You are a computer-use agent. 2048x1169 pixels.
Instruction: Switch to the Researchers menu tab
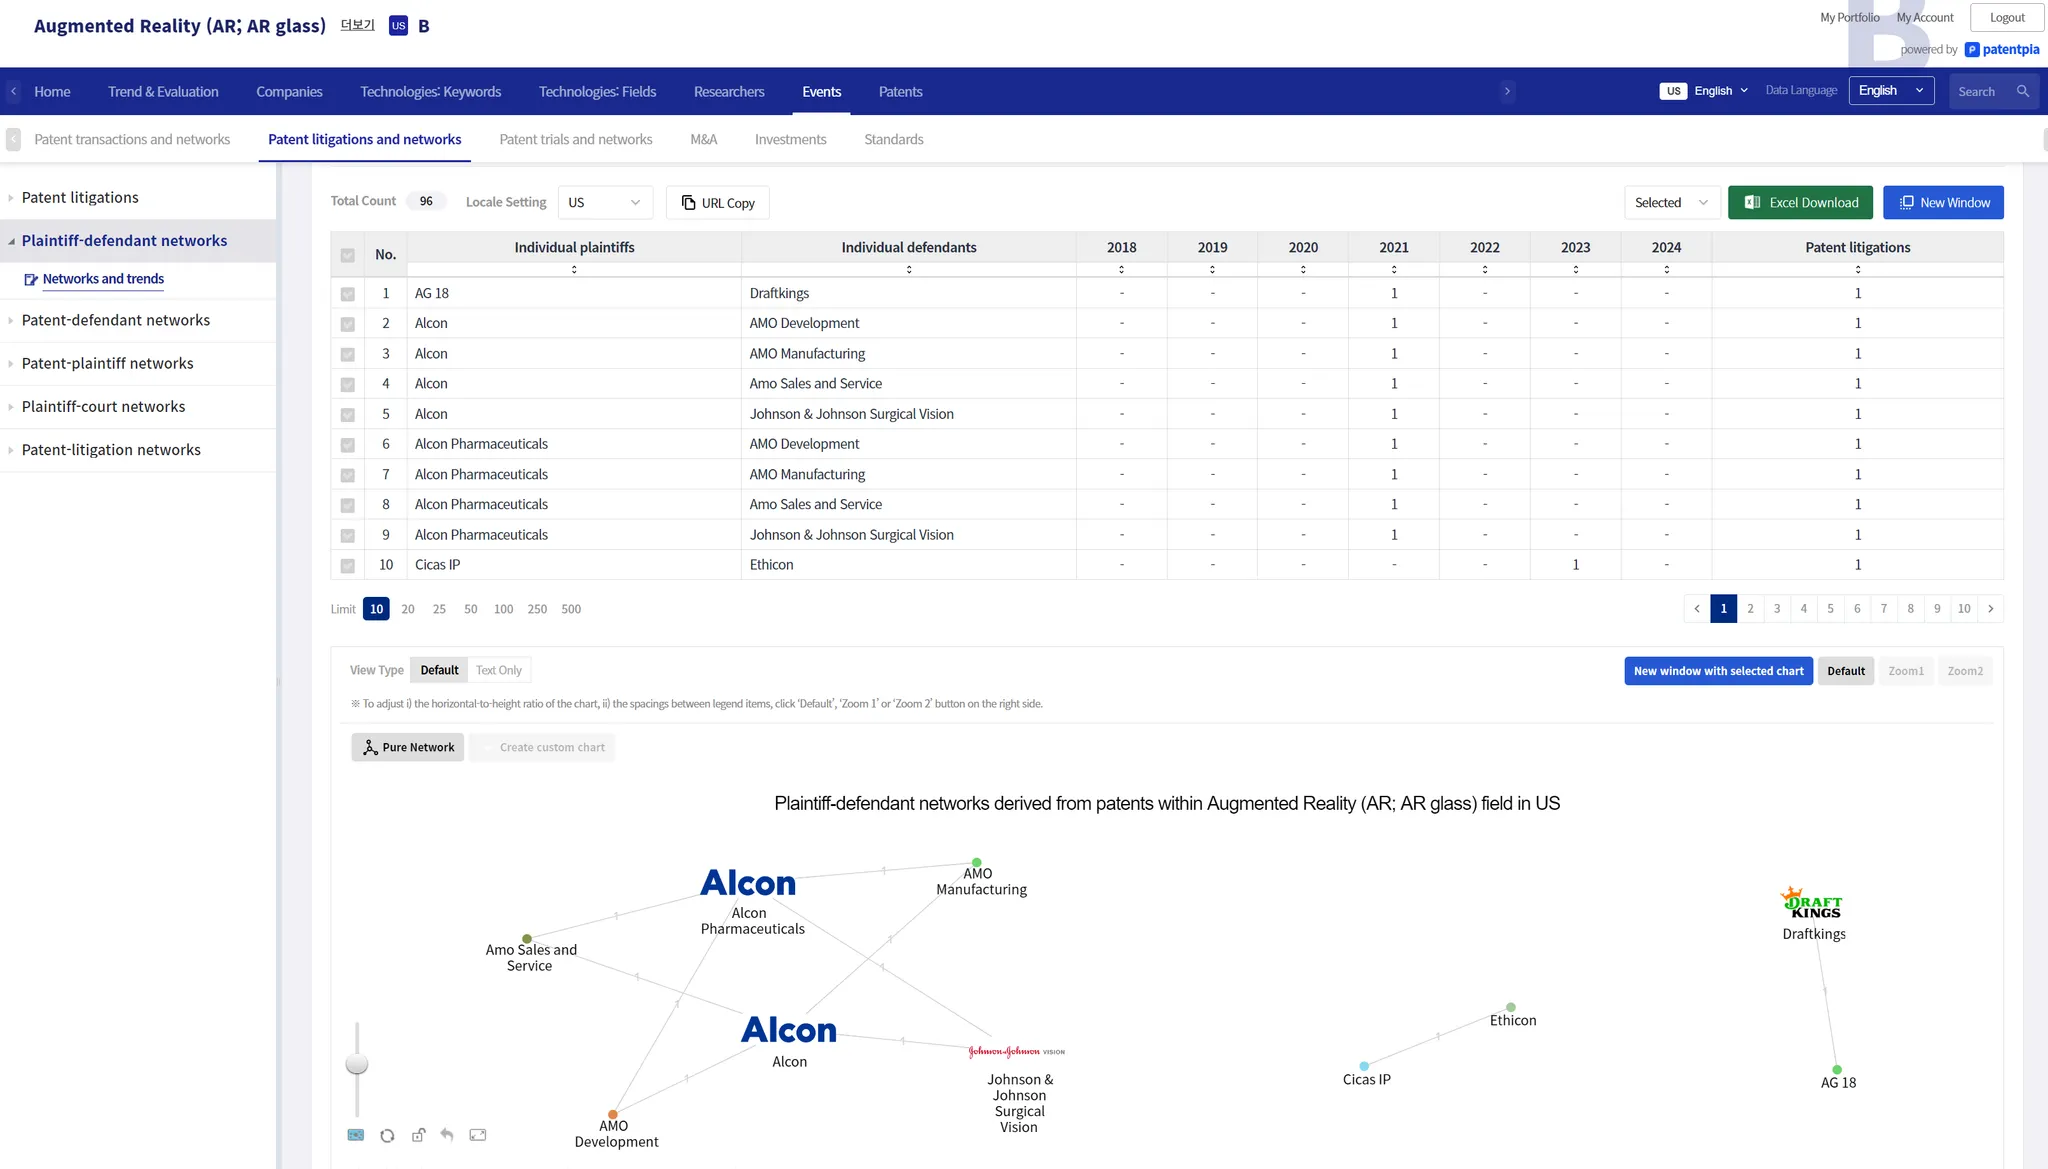728,92
